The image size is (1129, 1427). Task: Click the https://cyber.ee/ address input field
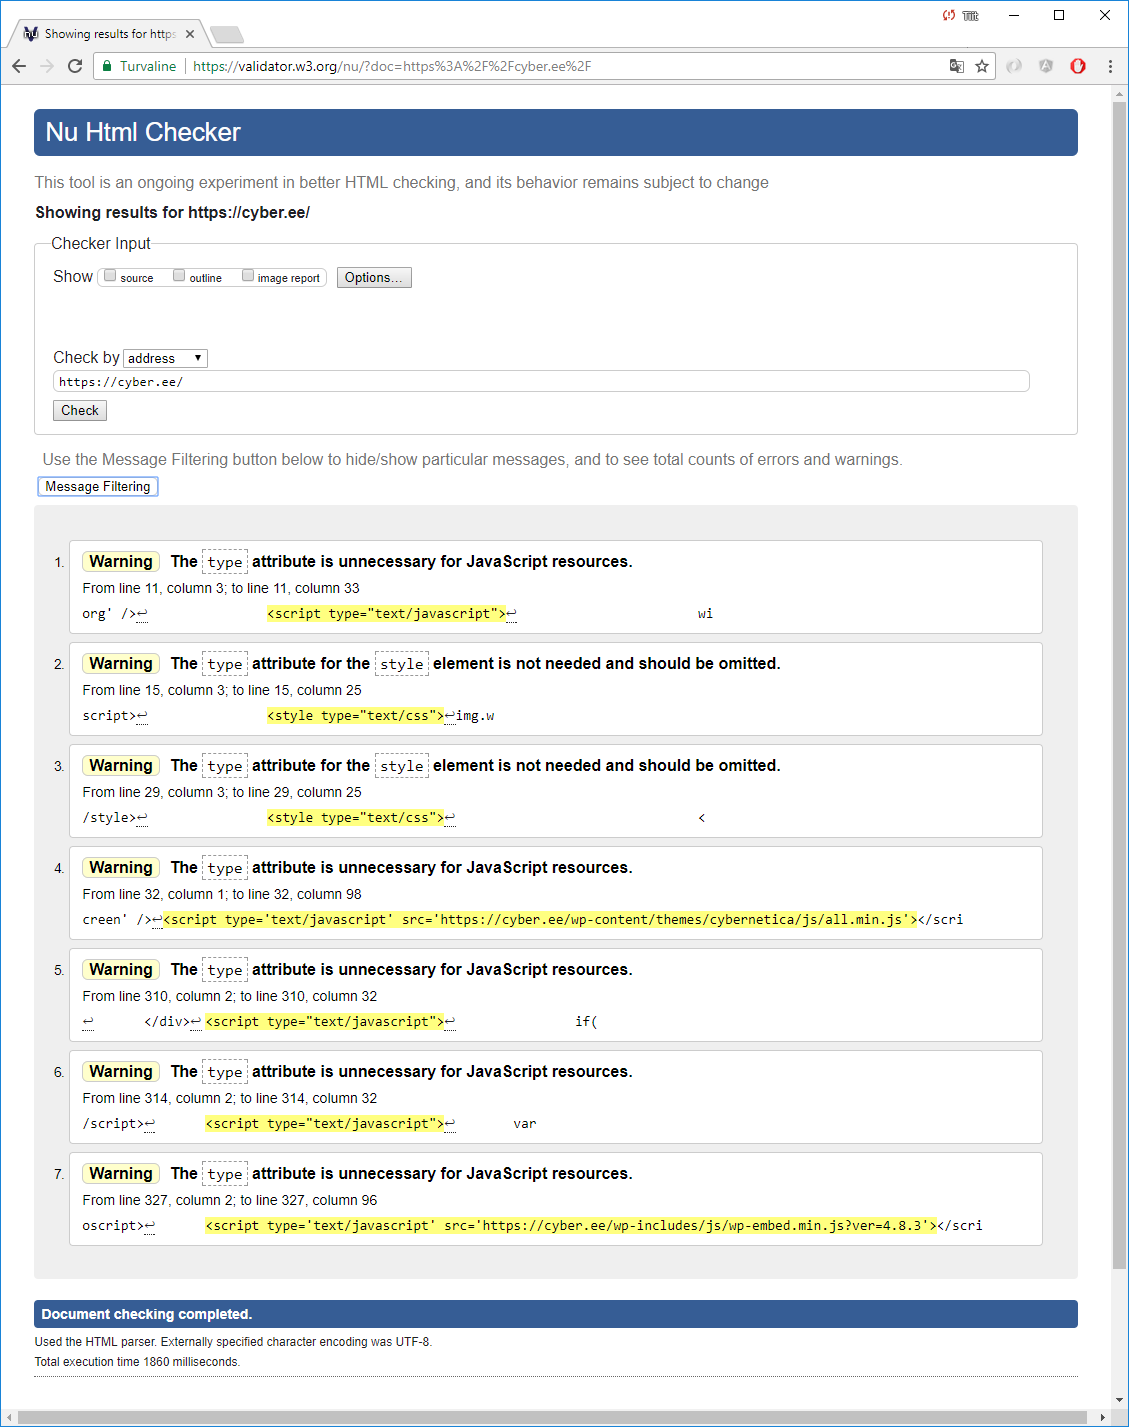[x=540, y=382]
